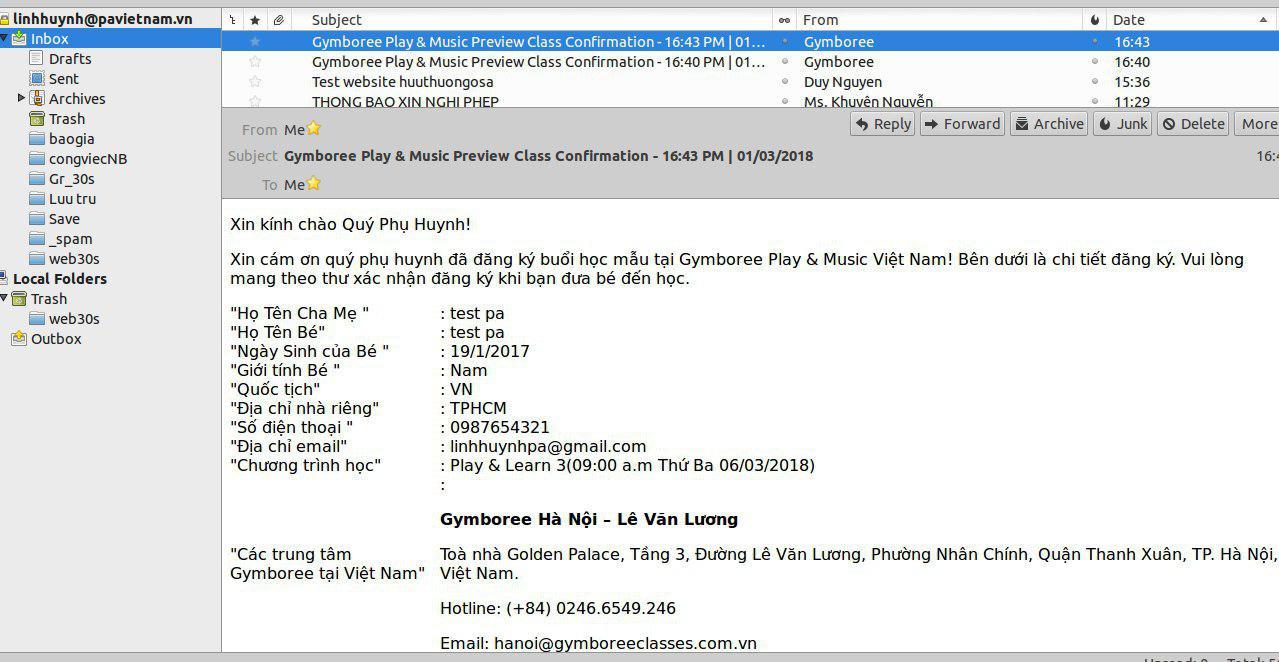Click the Play & Learn 3 class schedule line

tap(632, 465)
